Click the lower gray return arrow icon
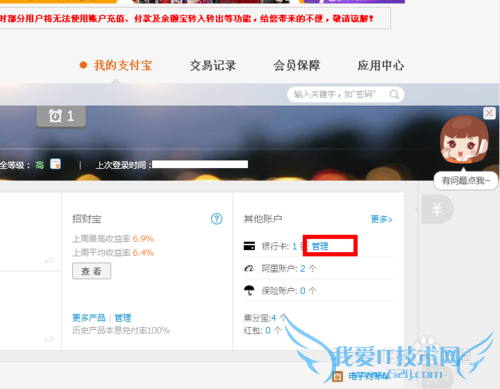 tap(49, 340)
